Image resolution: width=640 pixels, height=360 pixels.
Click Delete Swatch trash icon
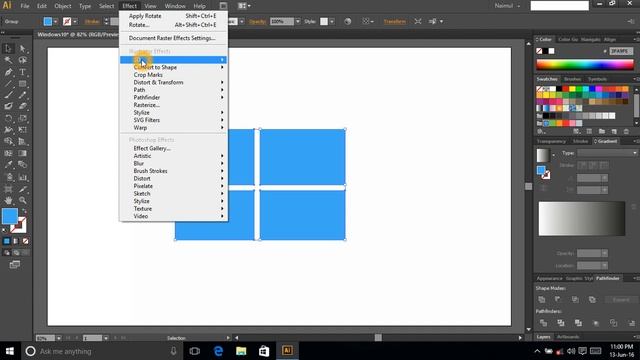pos(627,131)
